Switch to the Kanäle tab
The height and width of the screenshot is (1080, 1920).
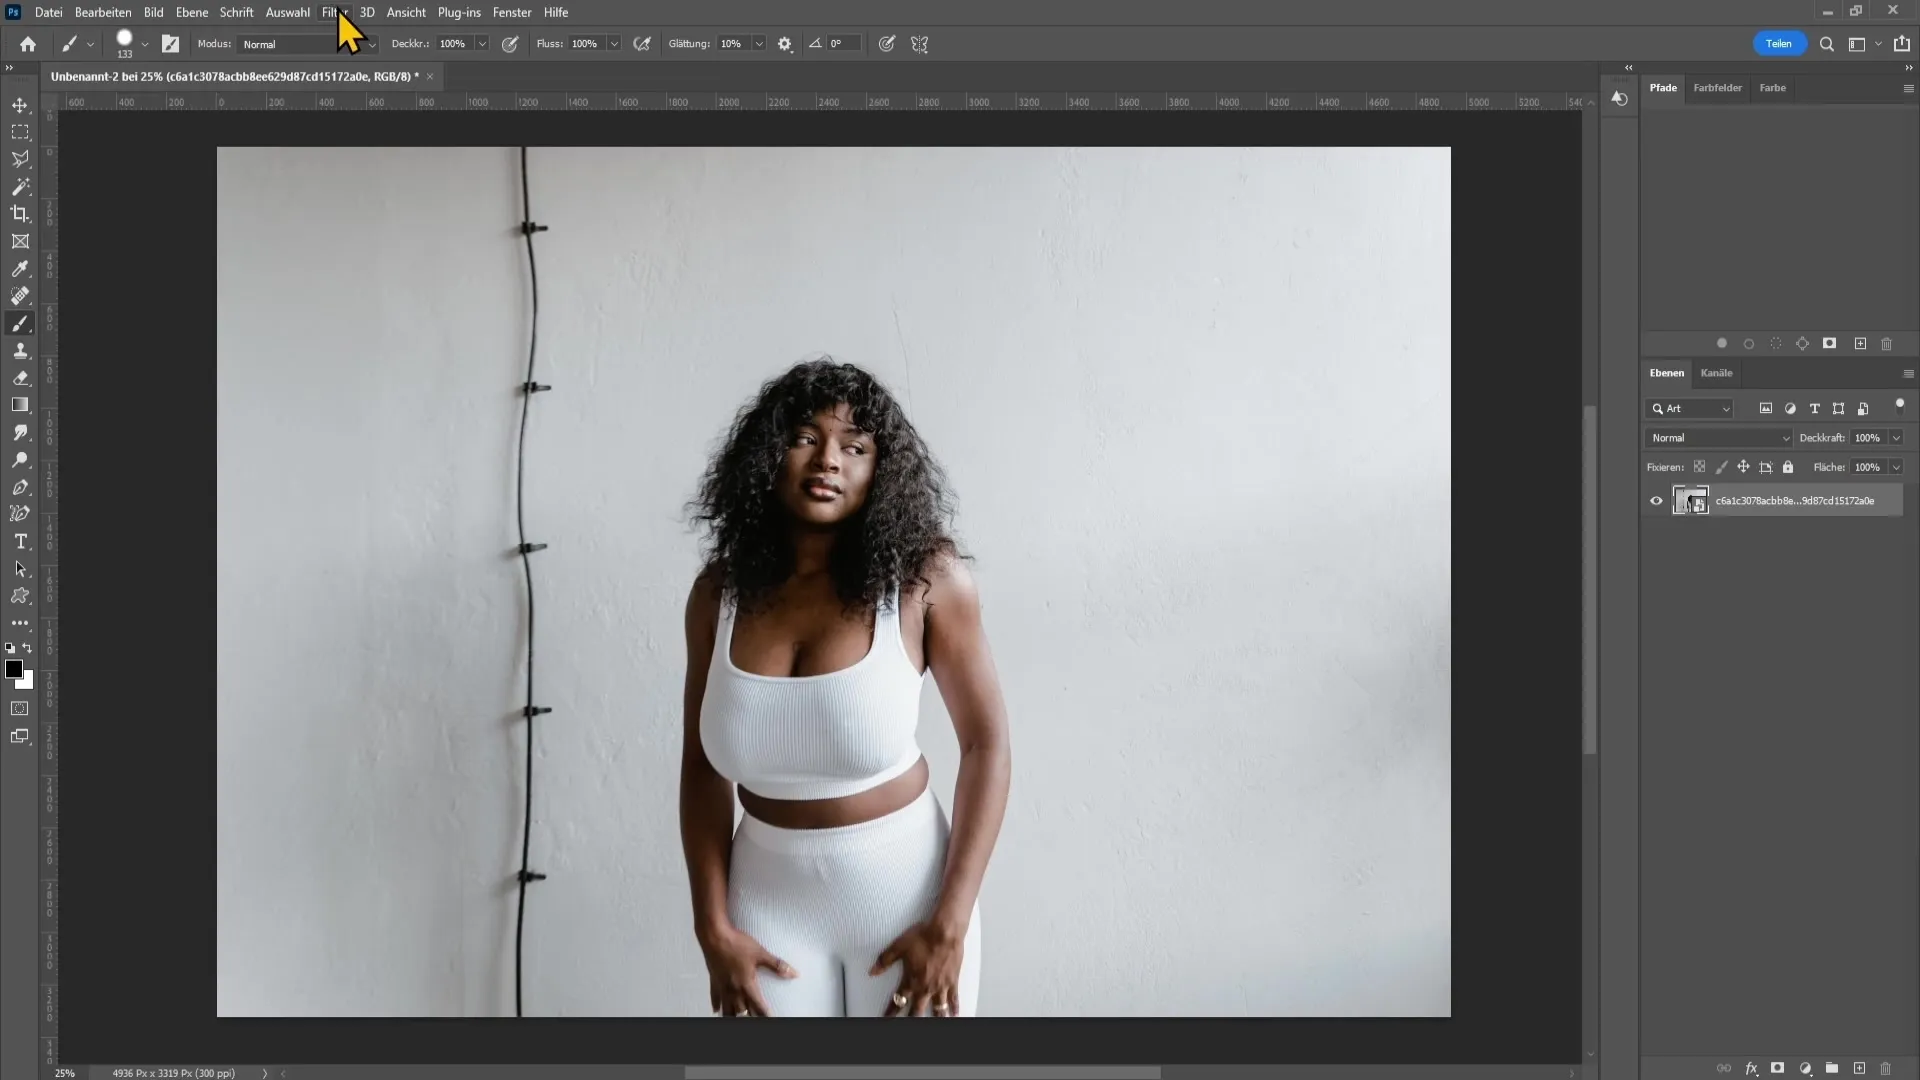click(1716, 372)
